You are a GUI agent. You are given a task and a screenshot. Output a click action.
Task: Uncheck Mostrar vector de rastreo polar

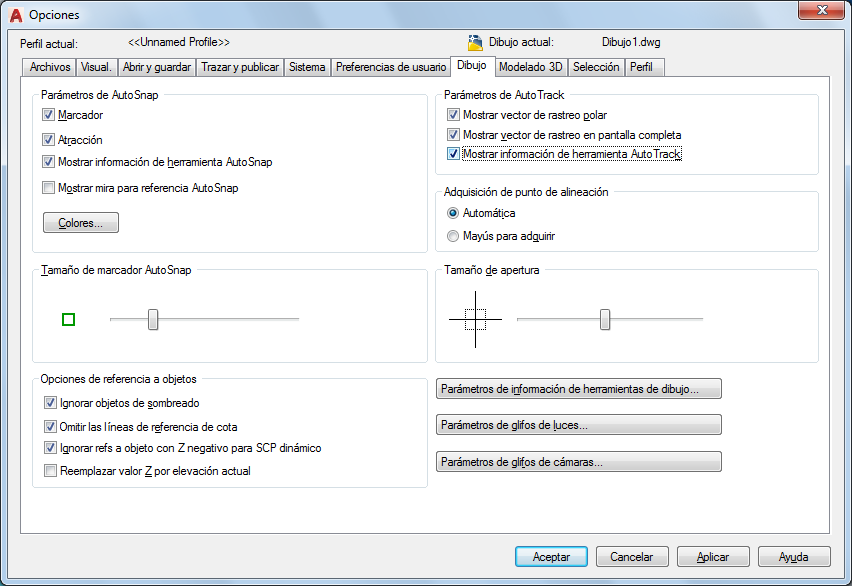pos(453,115)
